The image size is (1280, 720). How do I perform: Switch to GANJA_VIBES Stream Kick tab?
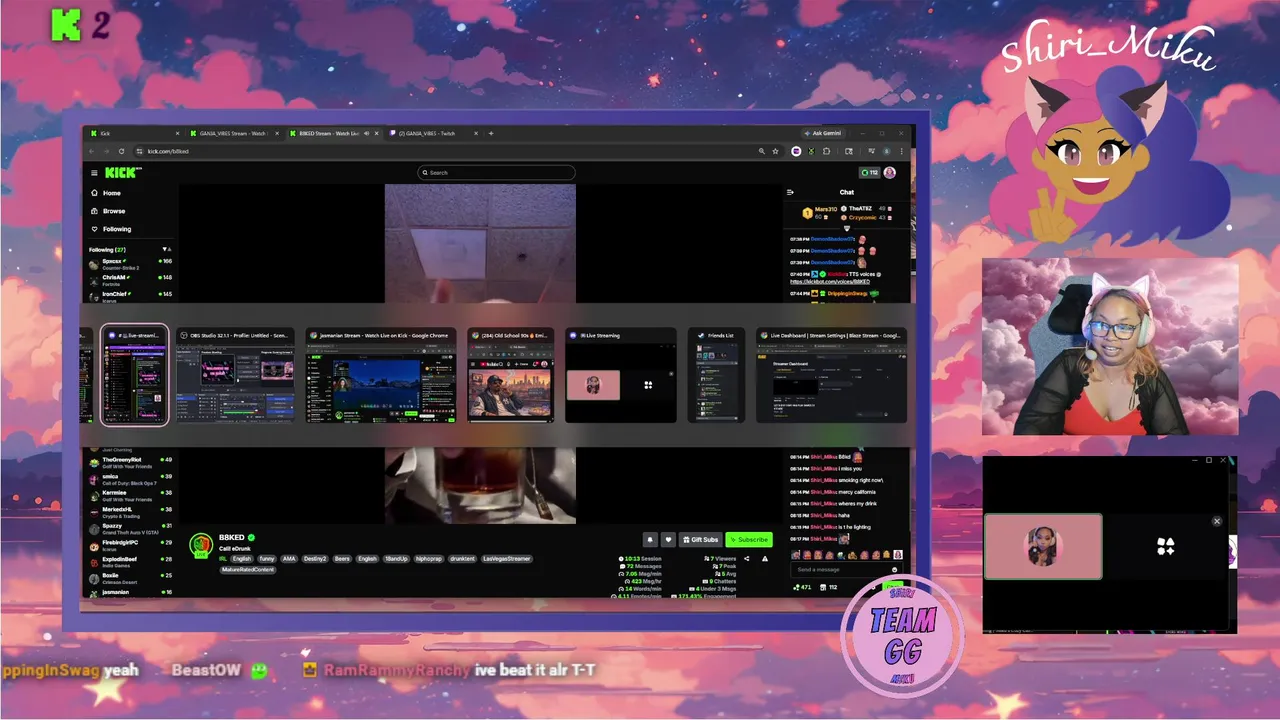pyautogui.click(x=236, y=133)
